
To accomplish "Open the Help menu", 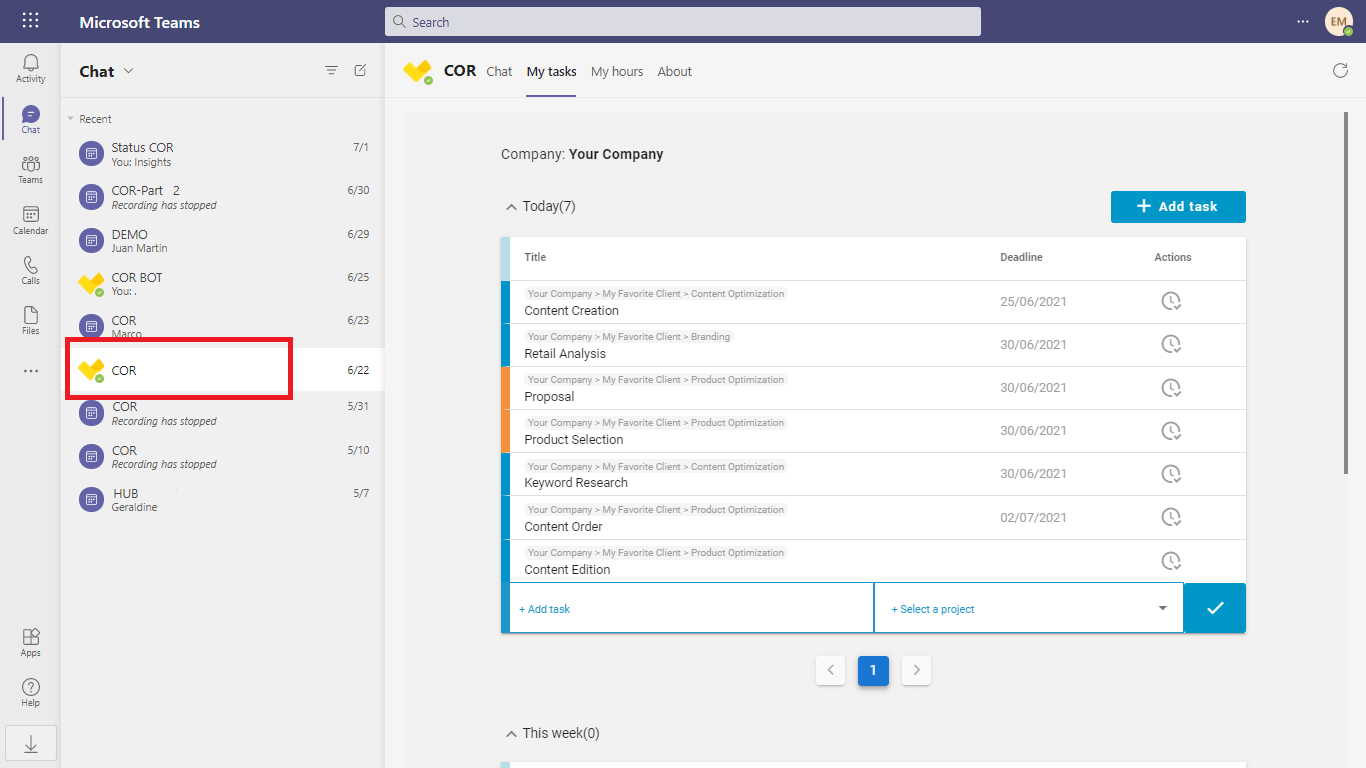I will [x=30, y=693].
